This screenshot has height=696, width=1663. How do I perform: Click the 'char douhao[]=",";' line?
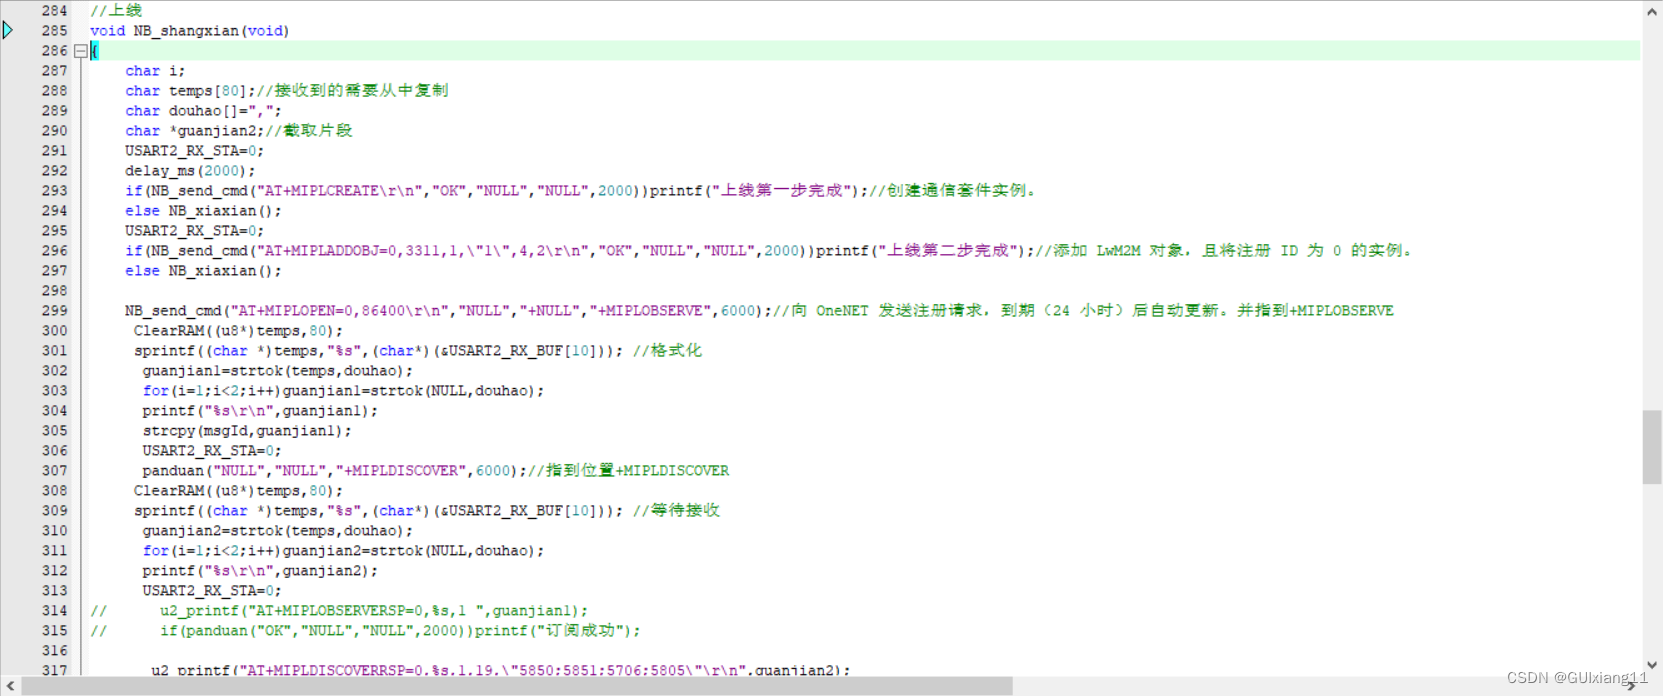(x=203, y=111)
